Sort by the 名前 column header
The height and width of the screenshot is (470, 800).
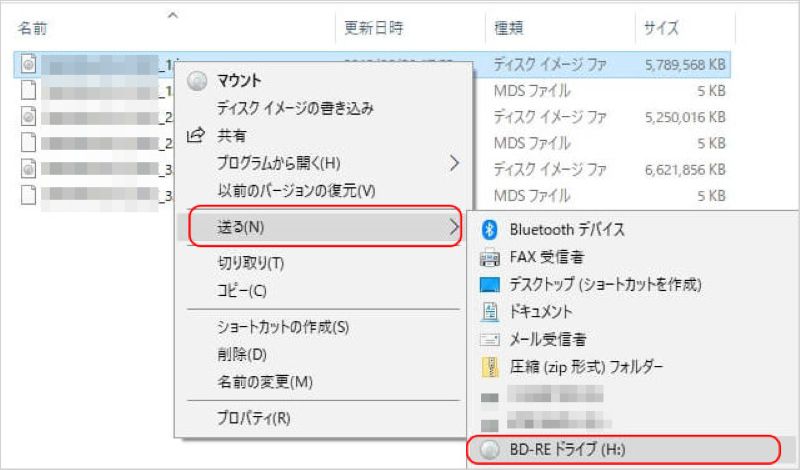coord(33,28)
